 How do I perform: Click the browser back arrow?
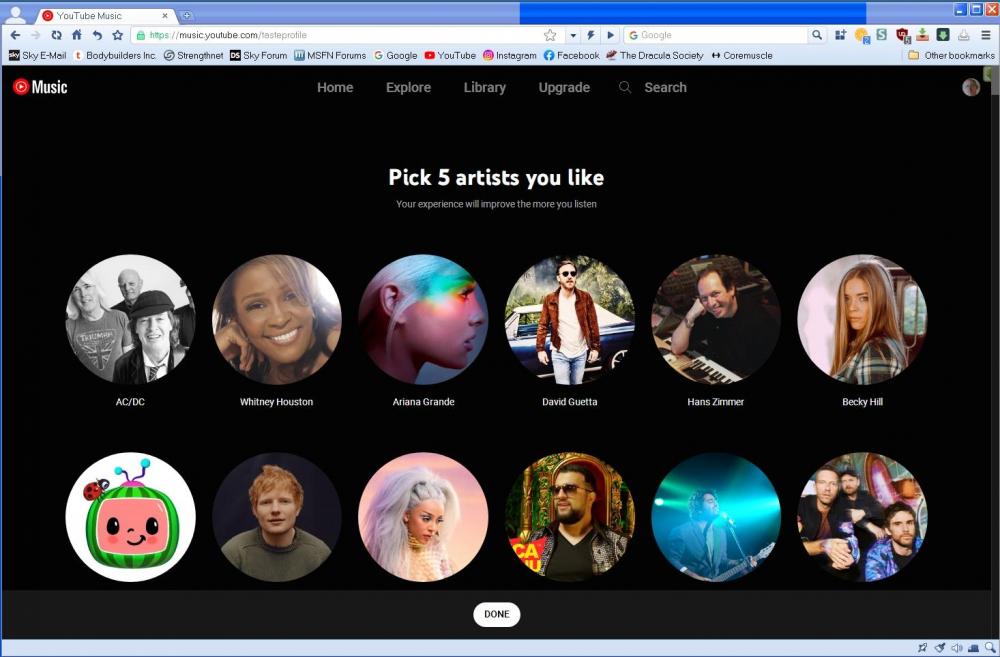point(15,35)
